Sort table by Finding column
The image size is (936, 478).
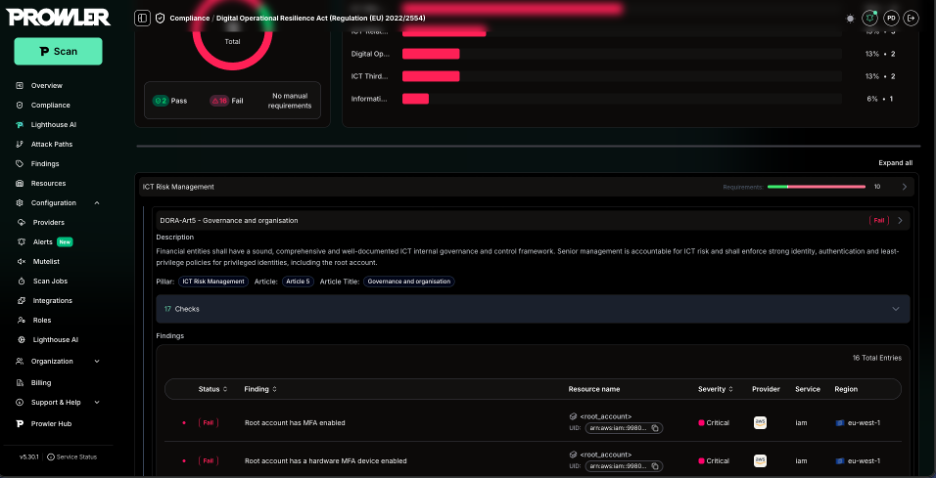pyautogui.click(x=260, y=389)
